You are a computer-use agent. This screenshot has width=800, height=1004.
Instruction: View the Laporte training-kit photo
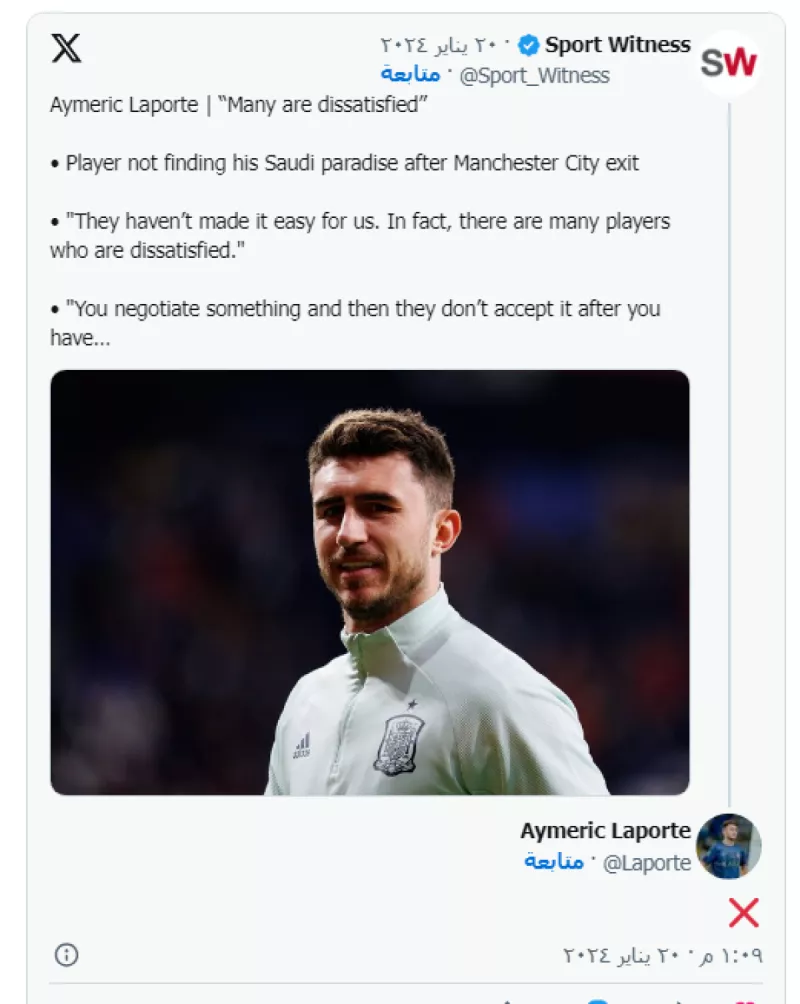370,580
